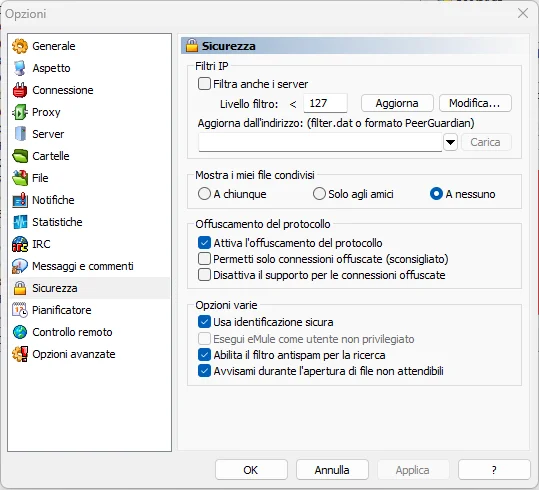
Task: Click the Carica button
Action: (486, 142)
